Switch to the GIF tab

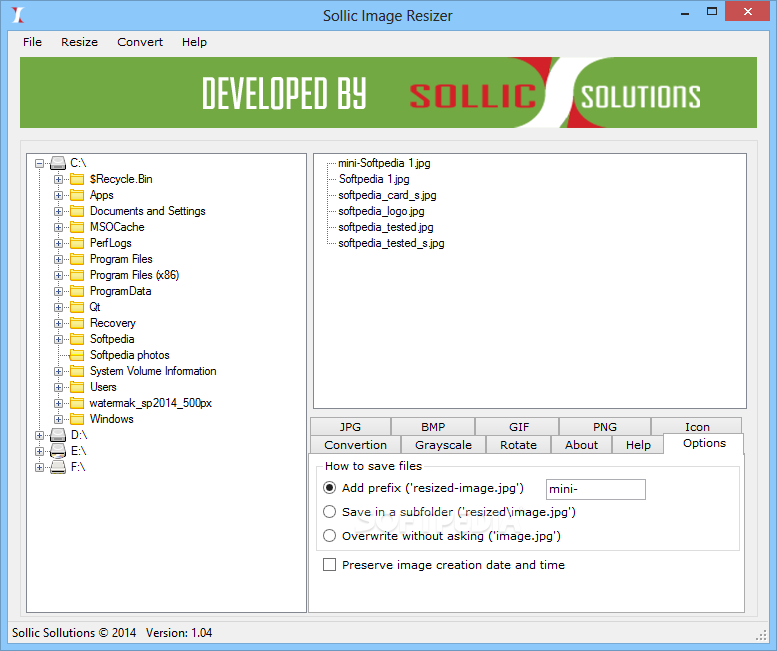pyautogui.click(x=519, y=427)
